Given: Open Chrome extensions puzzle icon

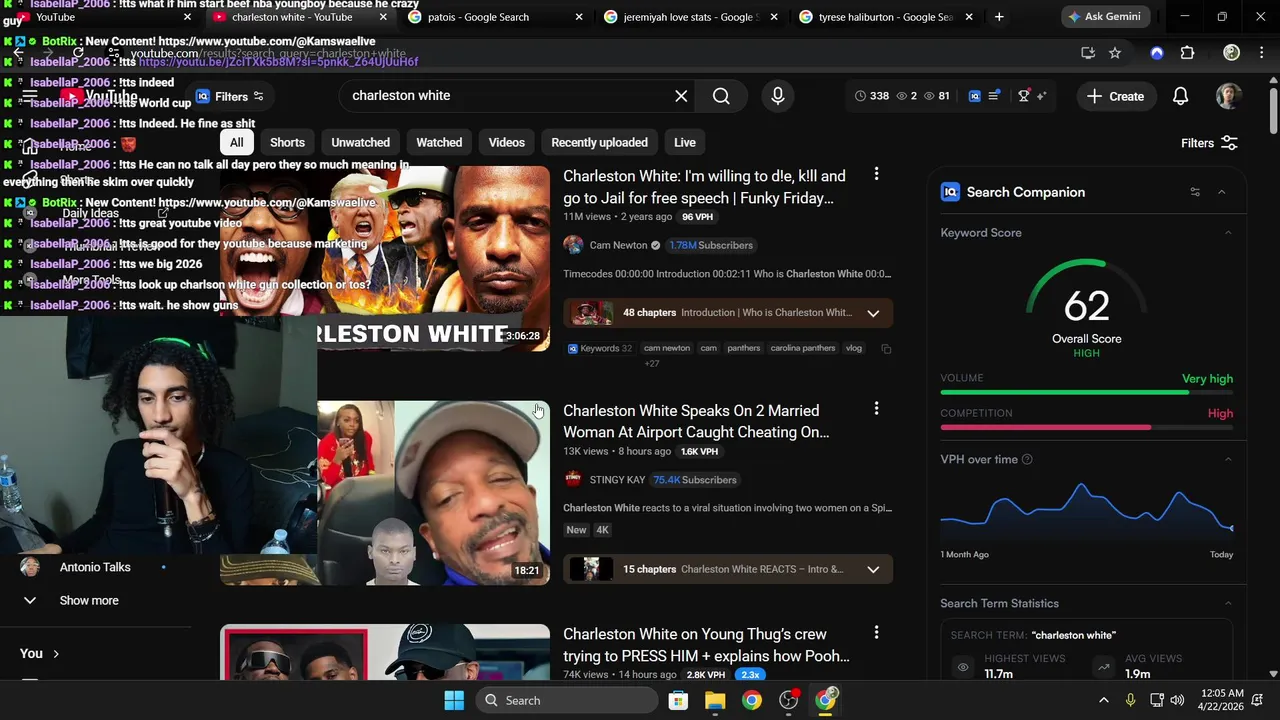Looking at the screenshot, I should [x=1188, y=53].
